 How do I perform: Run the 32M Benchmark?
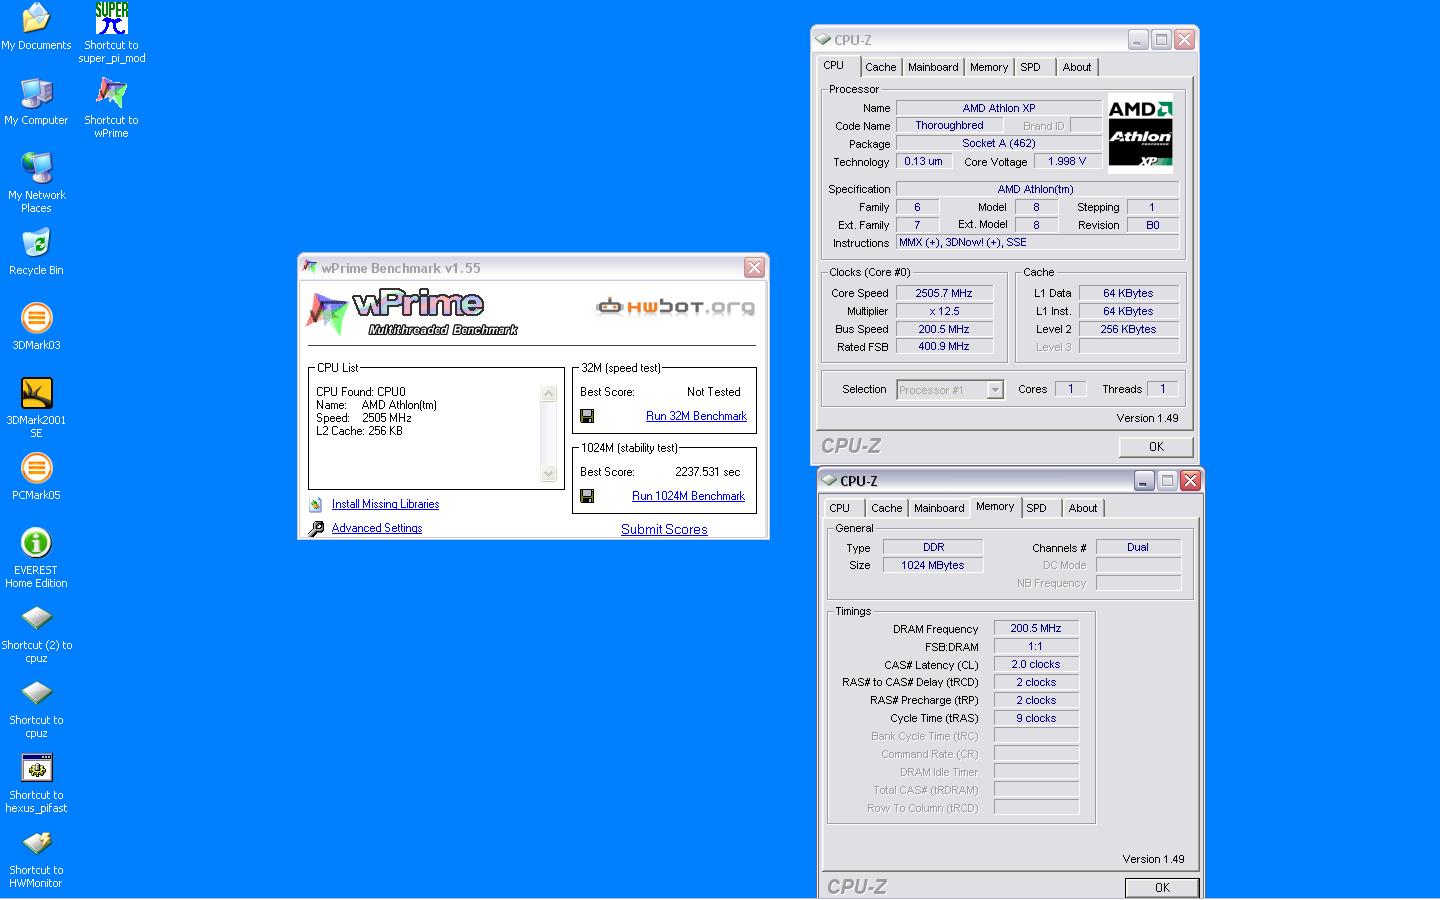[696, 416]
